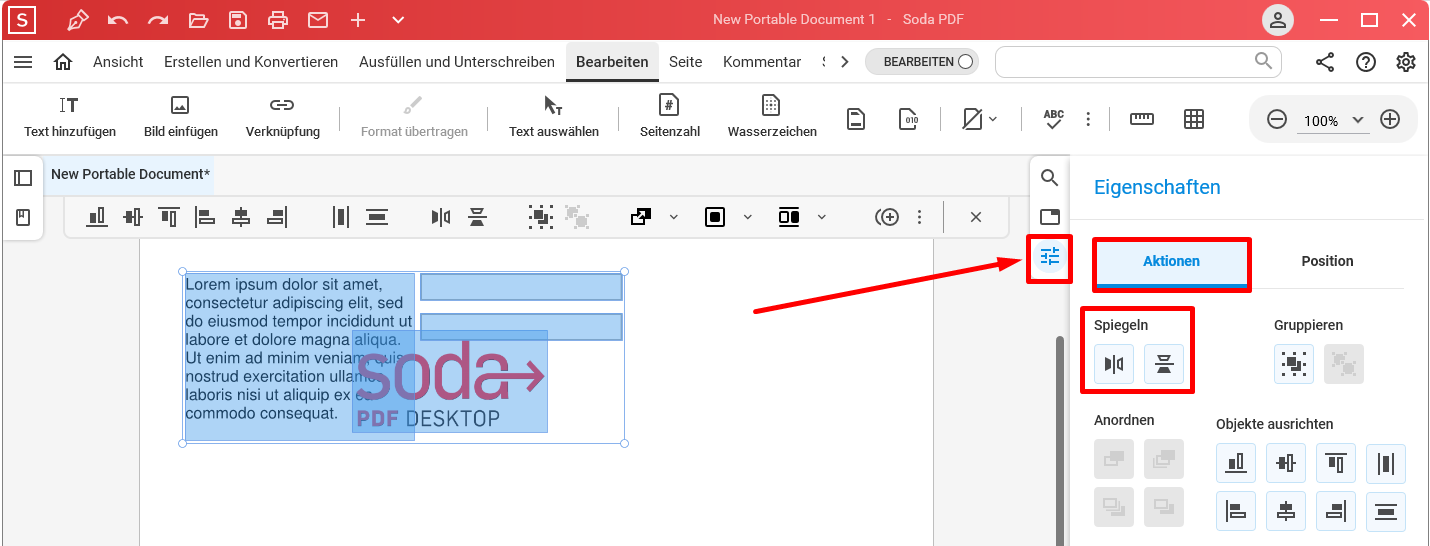This screenshot has width=1430, height=546.
Task: Click the Text auswählen button
Action: pos(553,117)
